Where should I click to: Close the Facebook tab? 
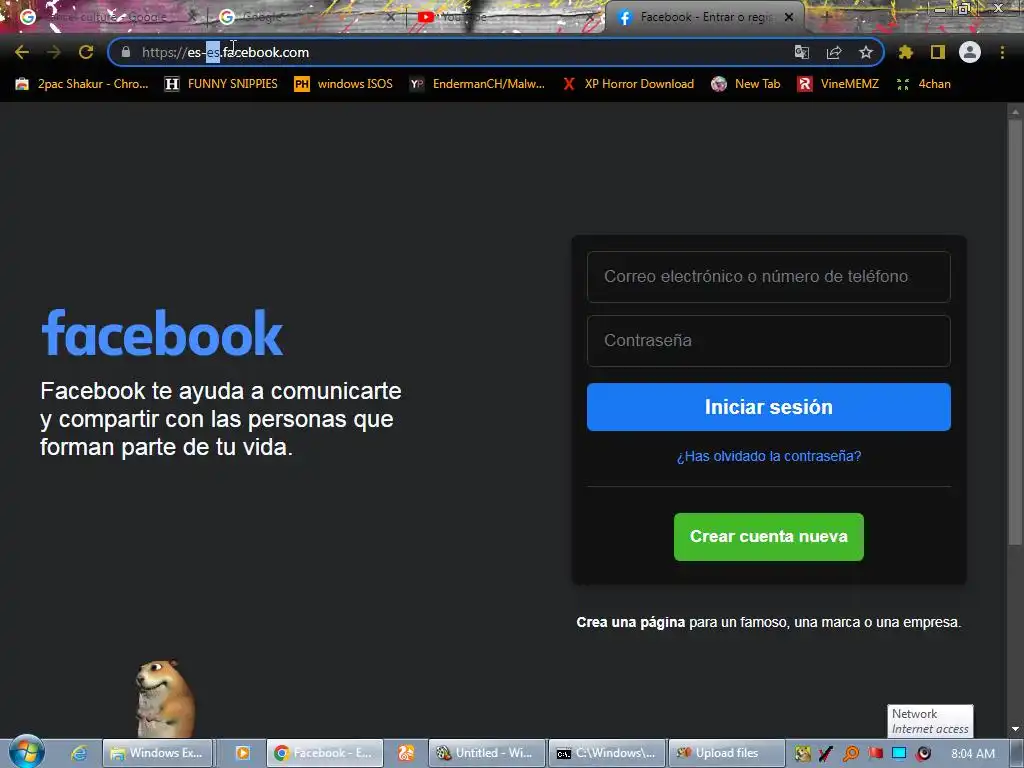coord(789,18)
